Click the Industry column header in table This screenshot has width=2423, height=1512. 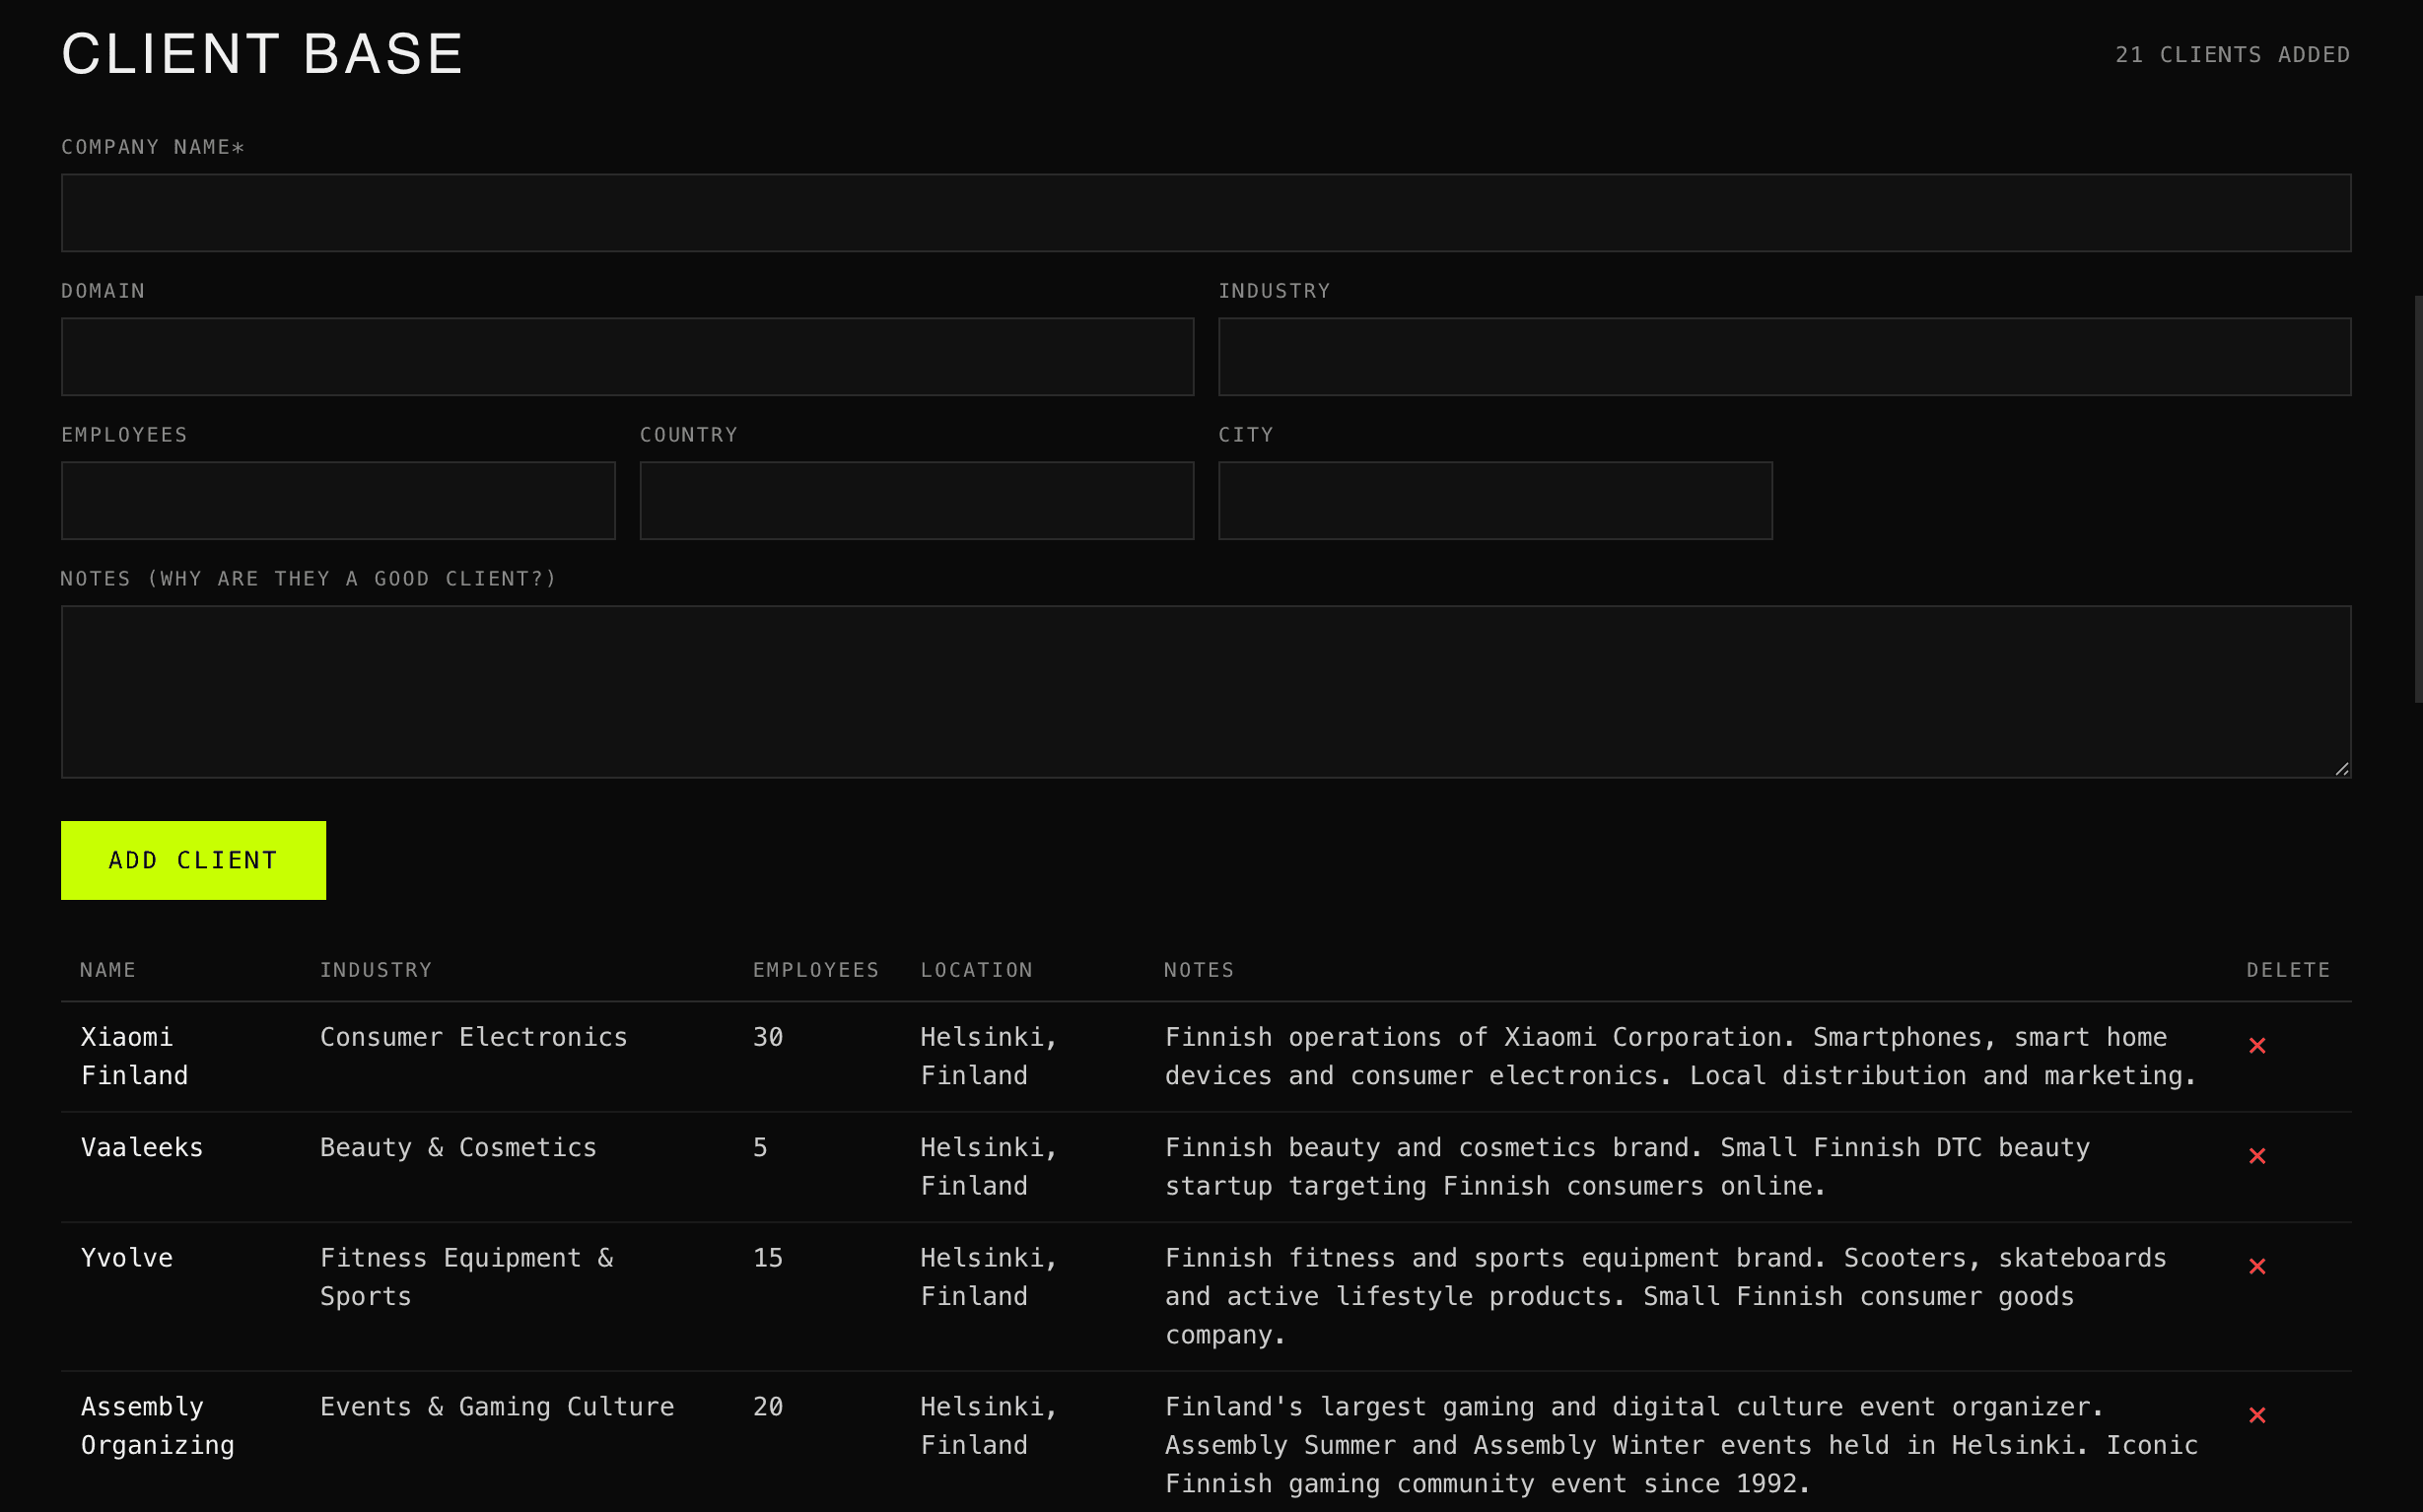(x=376, y=970)
